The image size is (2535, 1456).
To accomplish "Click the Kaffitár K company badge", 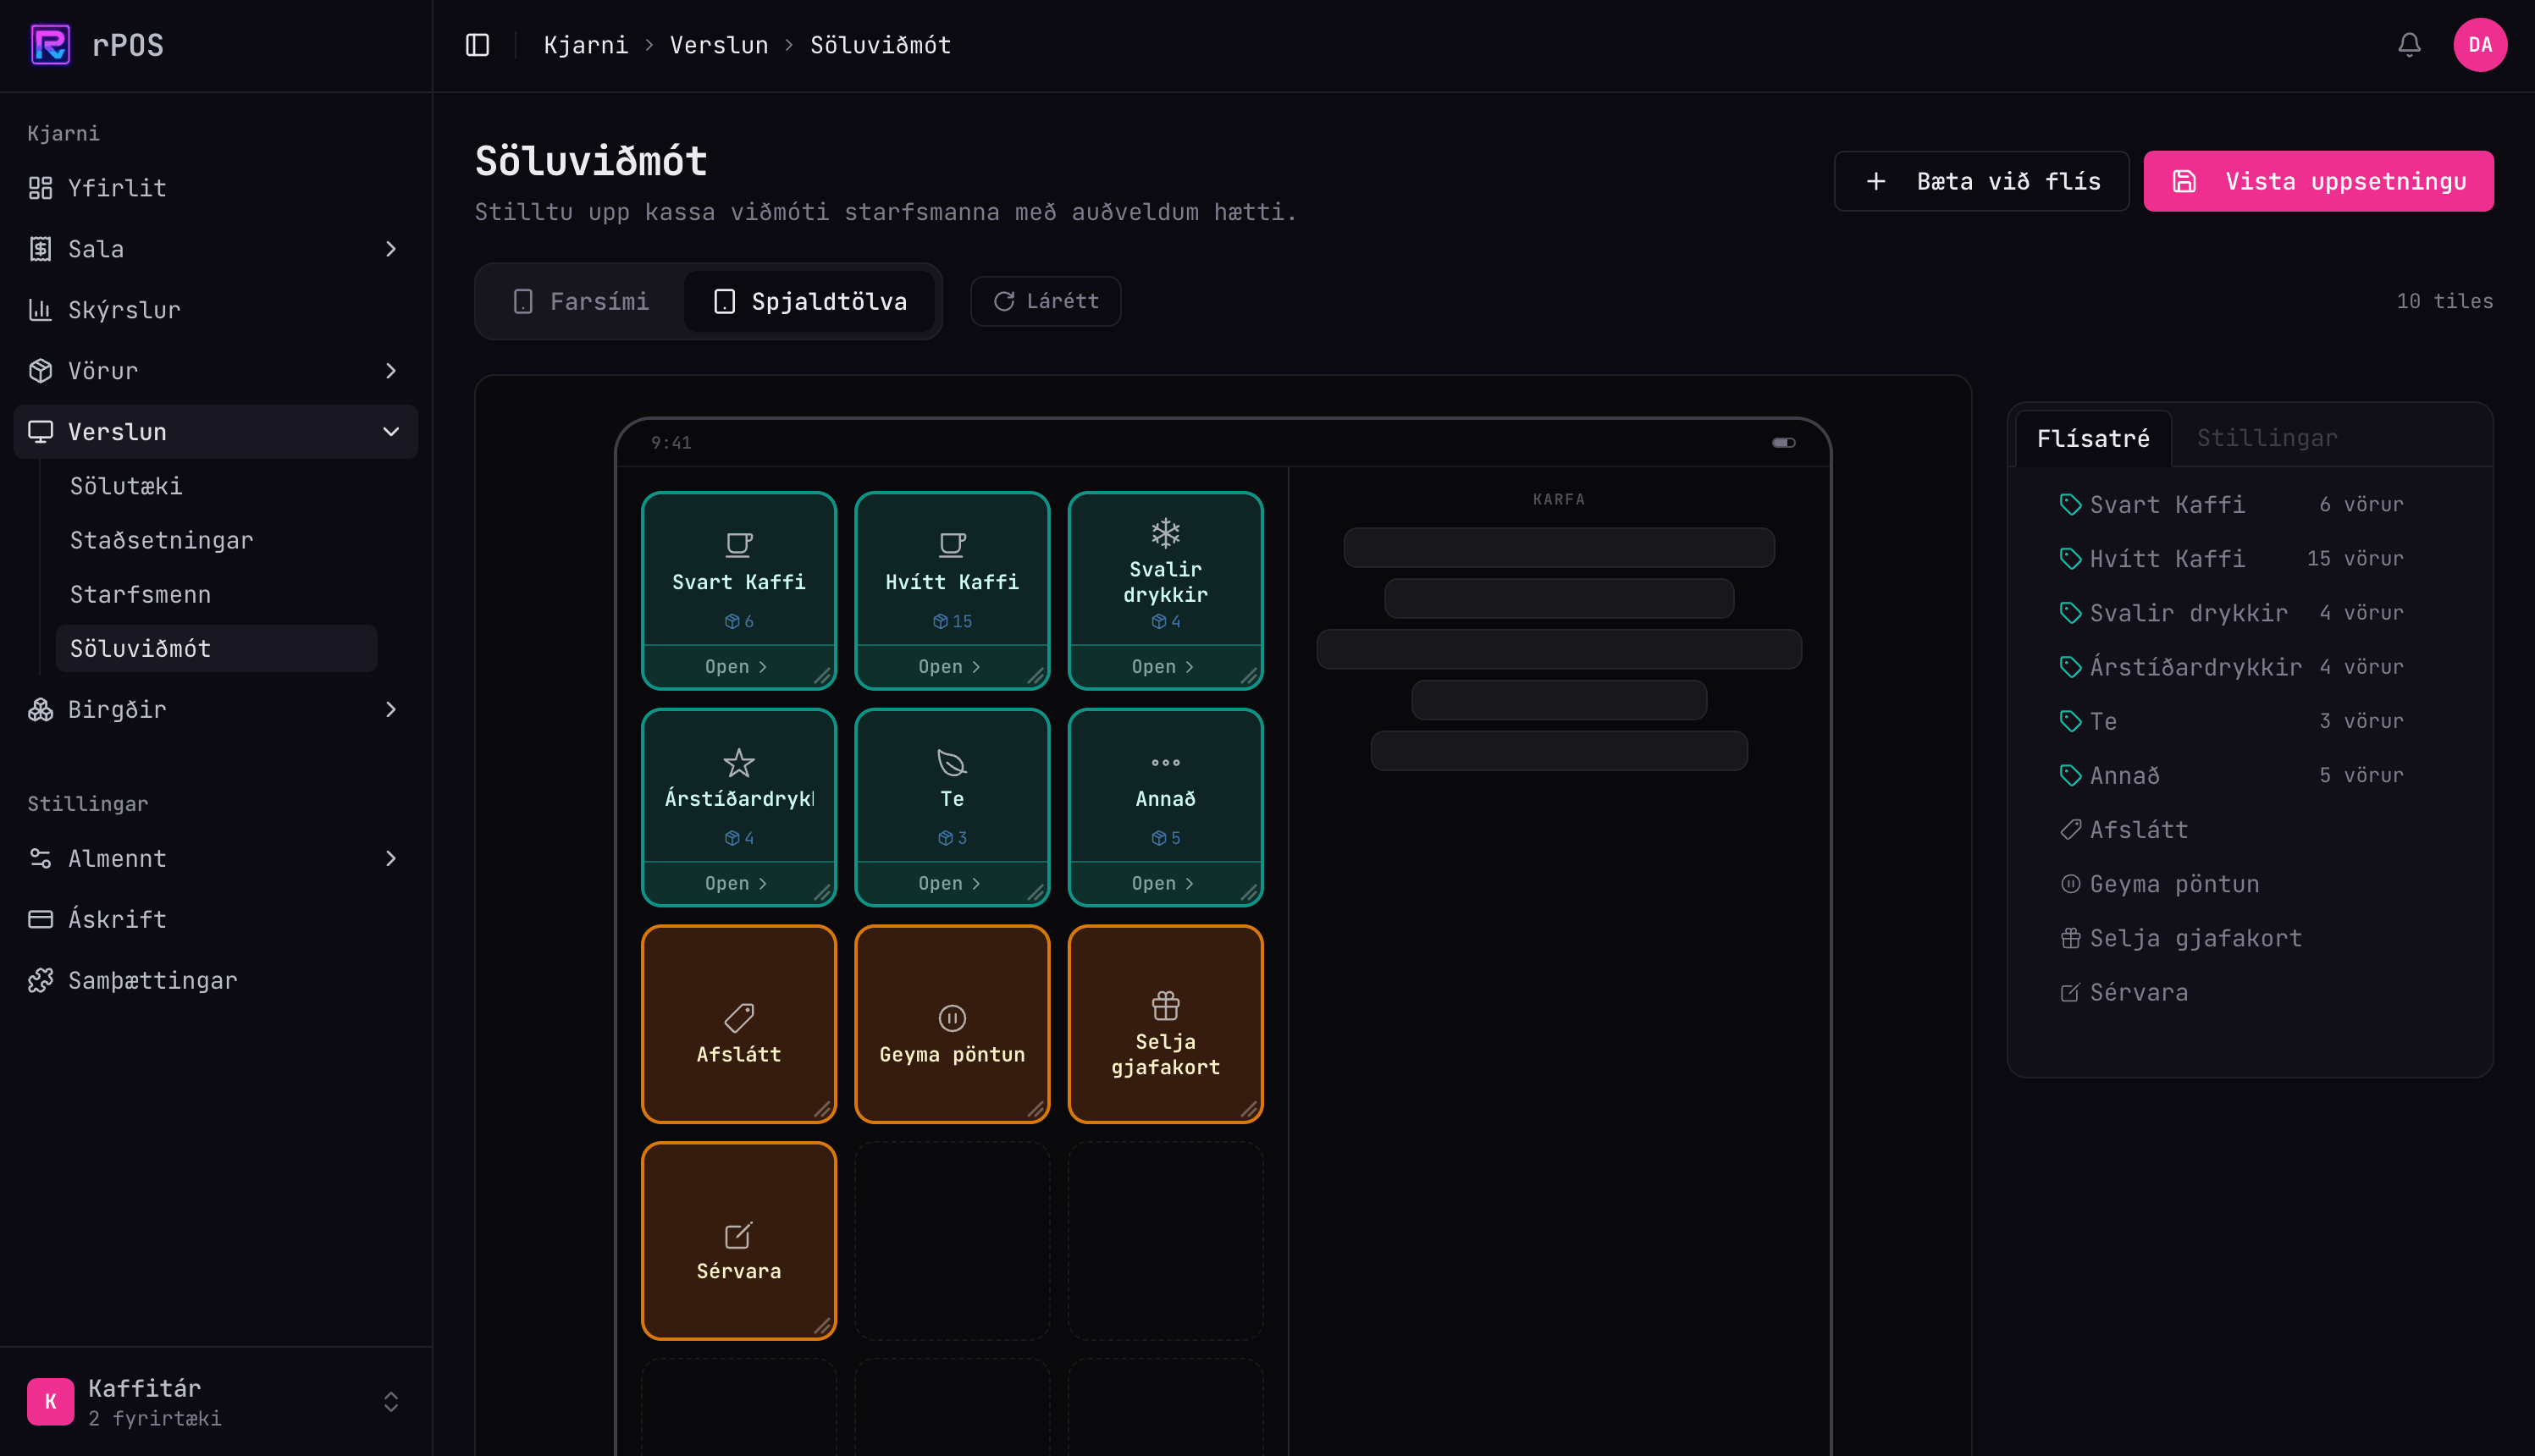I will [50, 1402].
